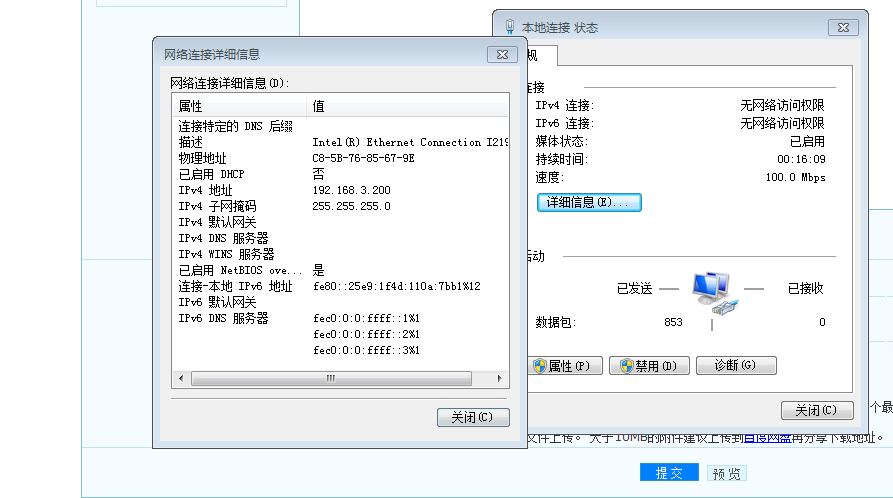Open the 百度网盘 link

point(767,437)
